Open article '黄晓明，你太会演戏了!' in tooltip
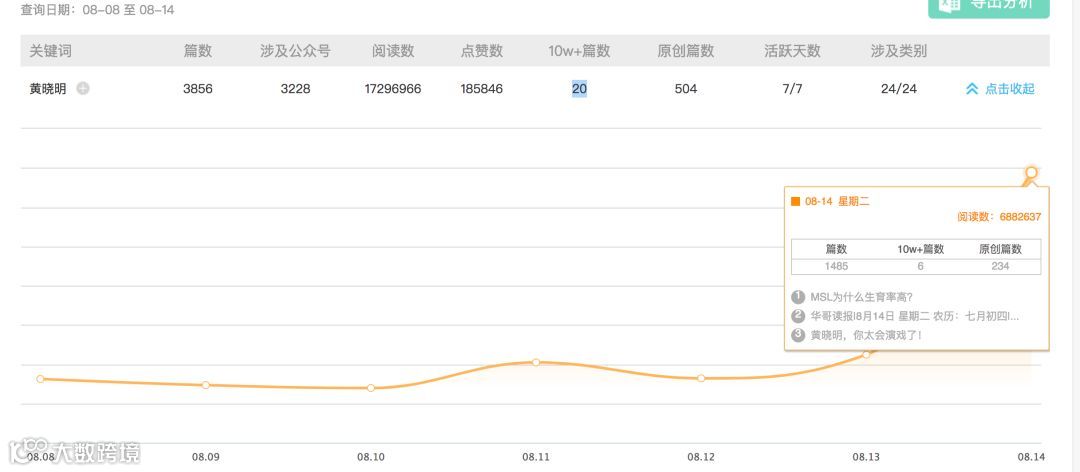The image size is (1080, 472). [866, 336]
